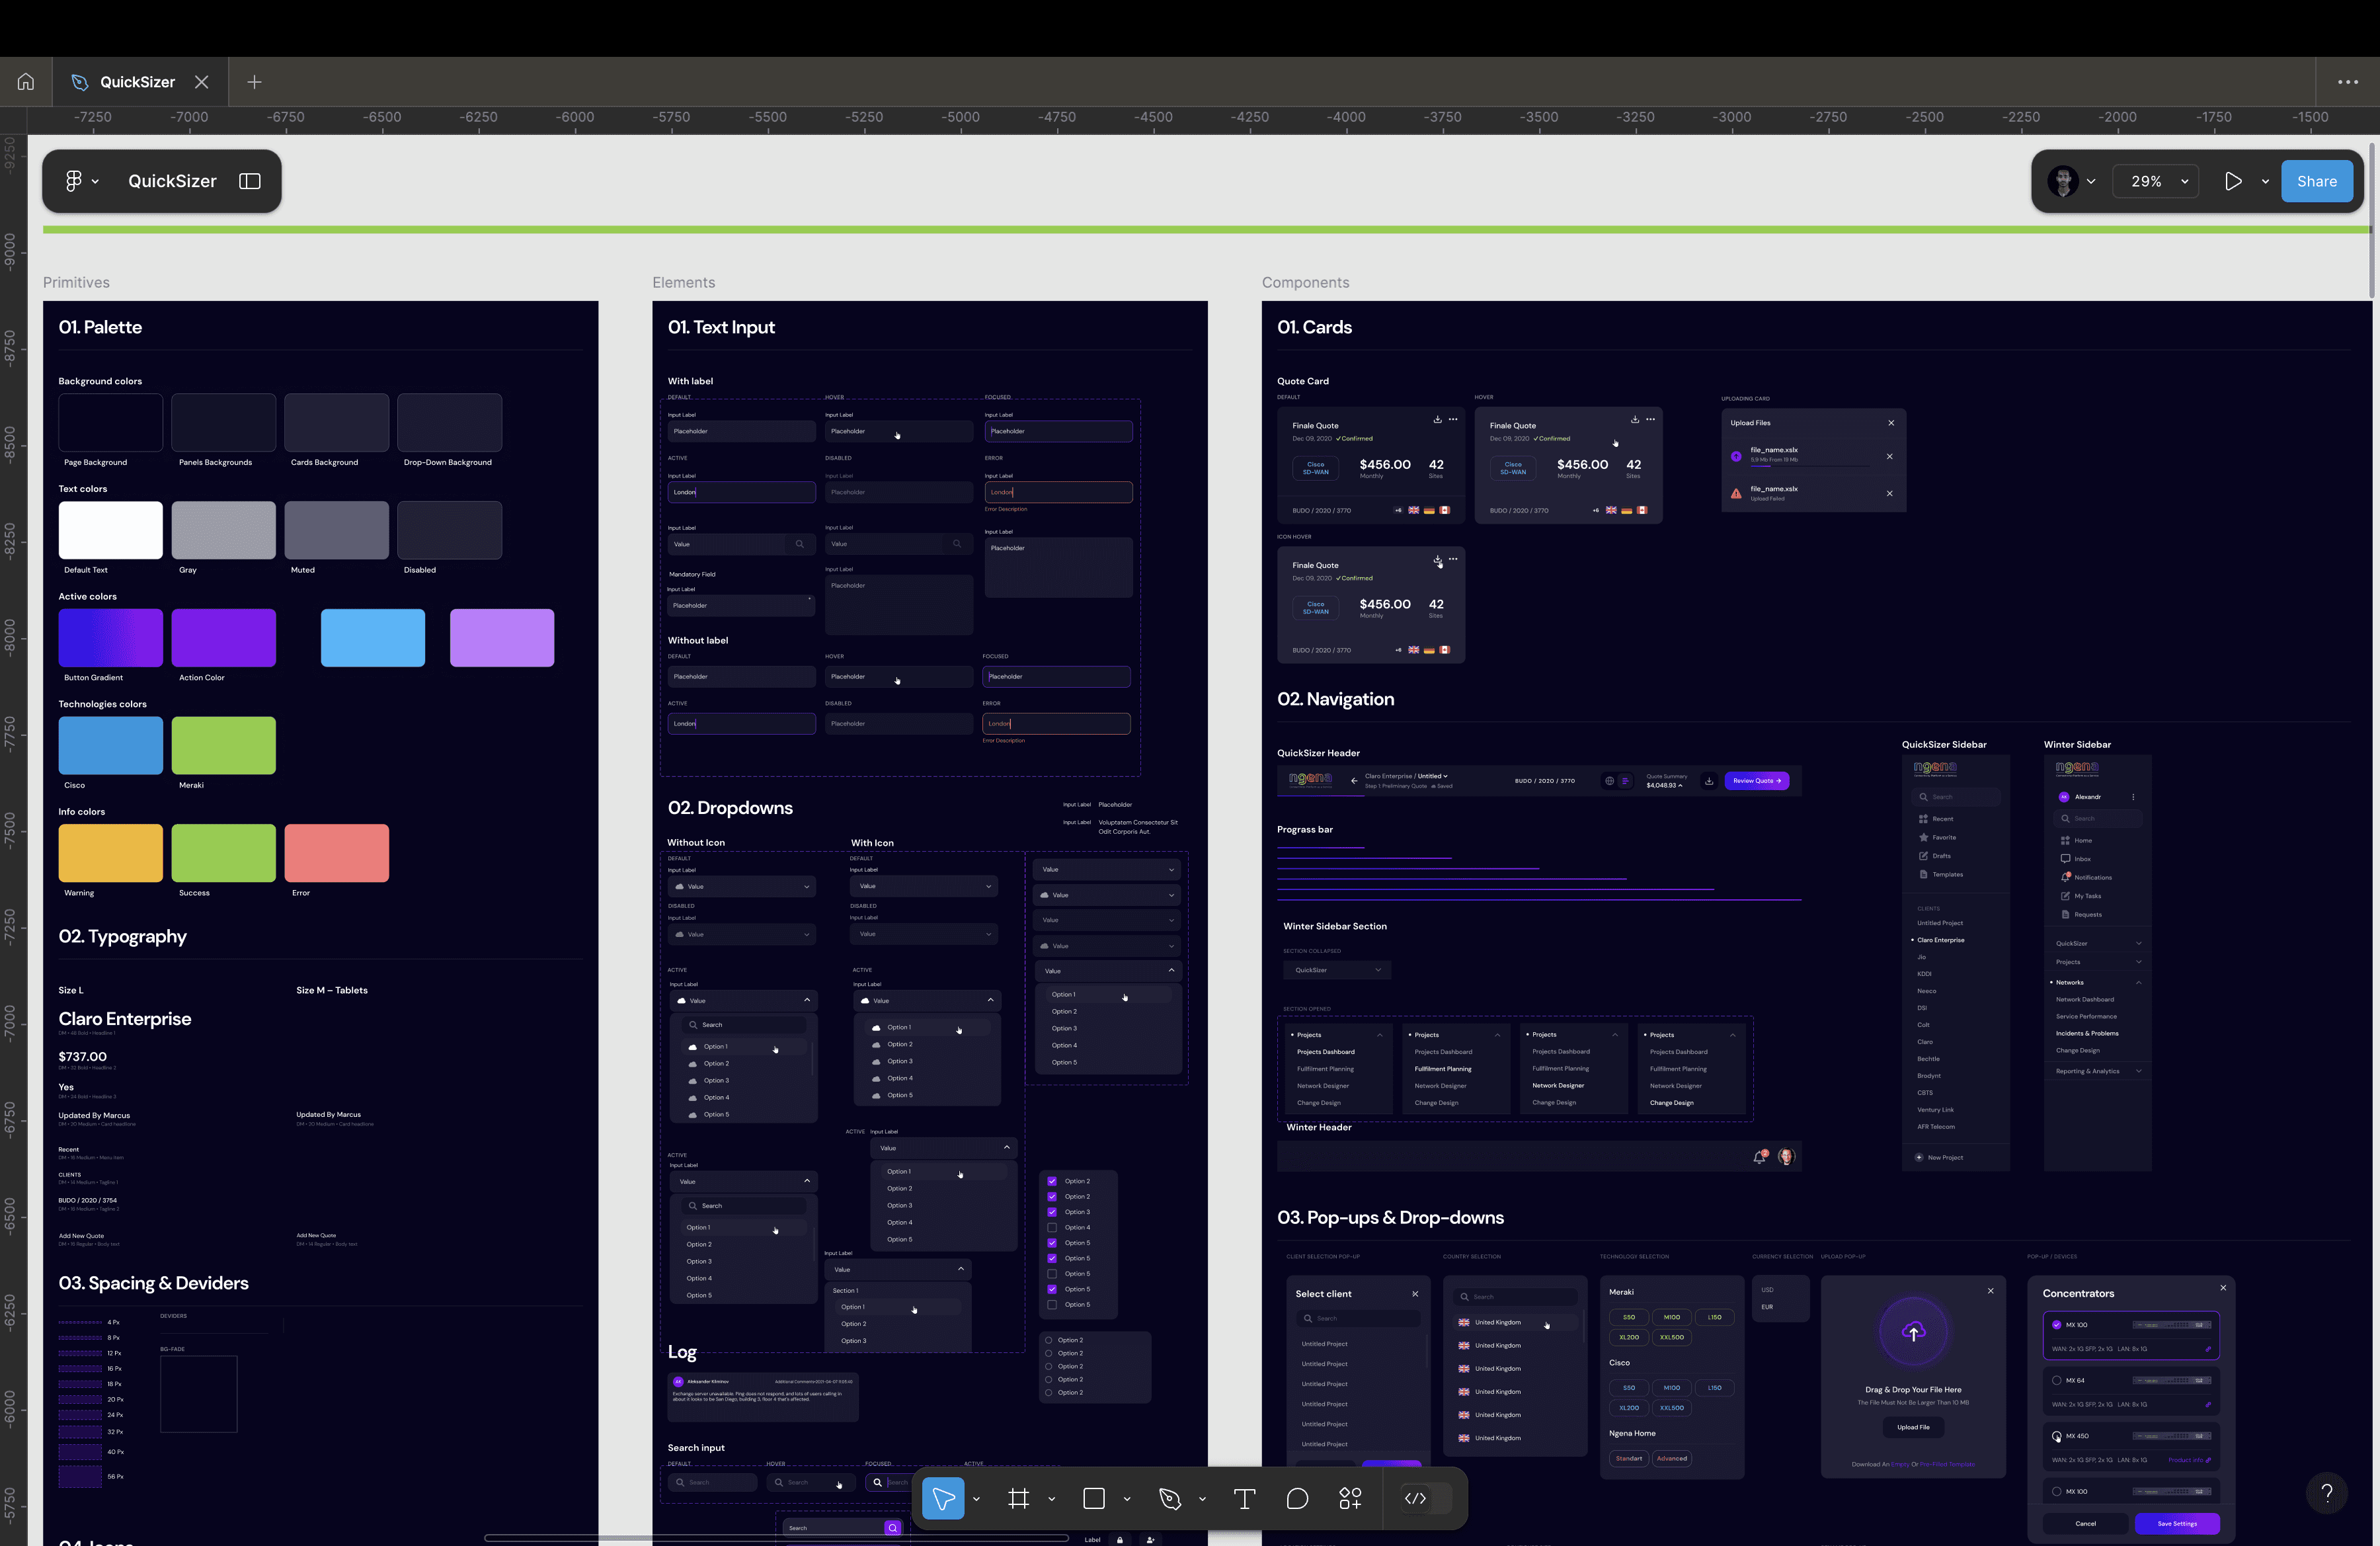Click the Option 3 checkbox in the checkbox list
The width and height of the screenshot is (2380, 1546).
pyautogui.click(x=1052, y=1212)
